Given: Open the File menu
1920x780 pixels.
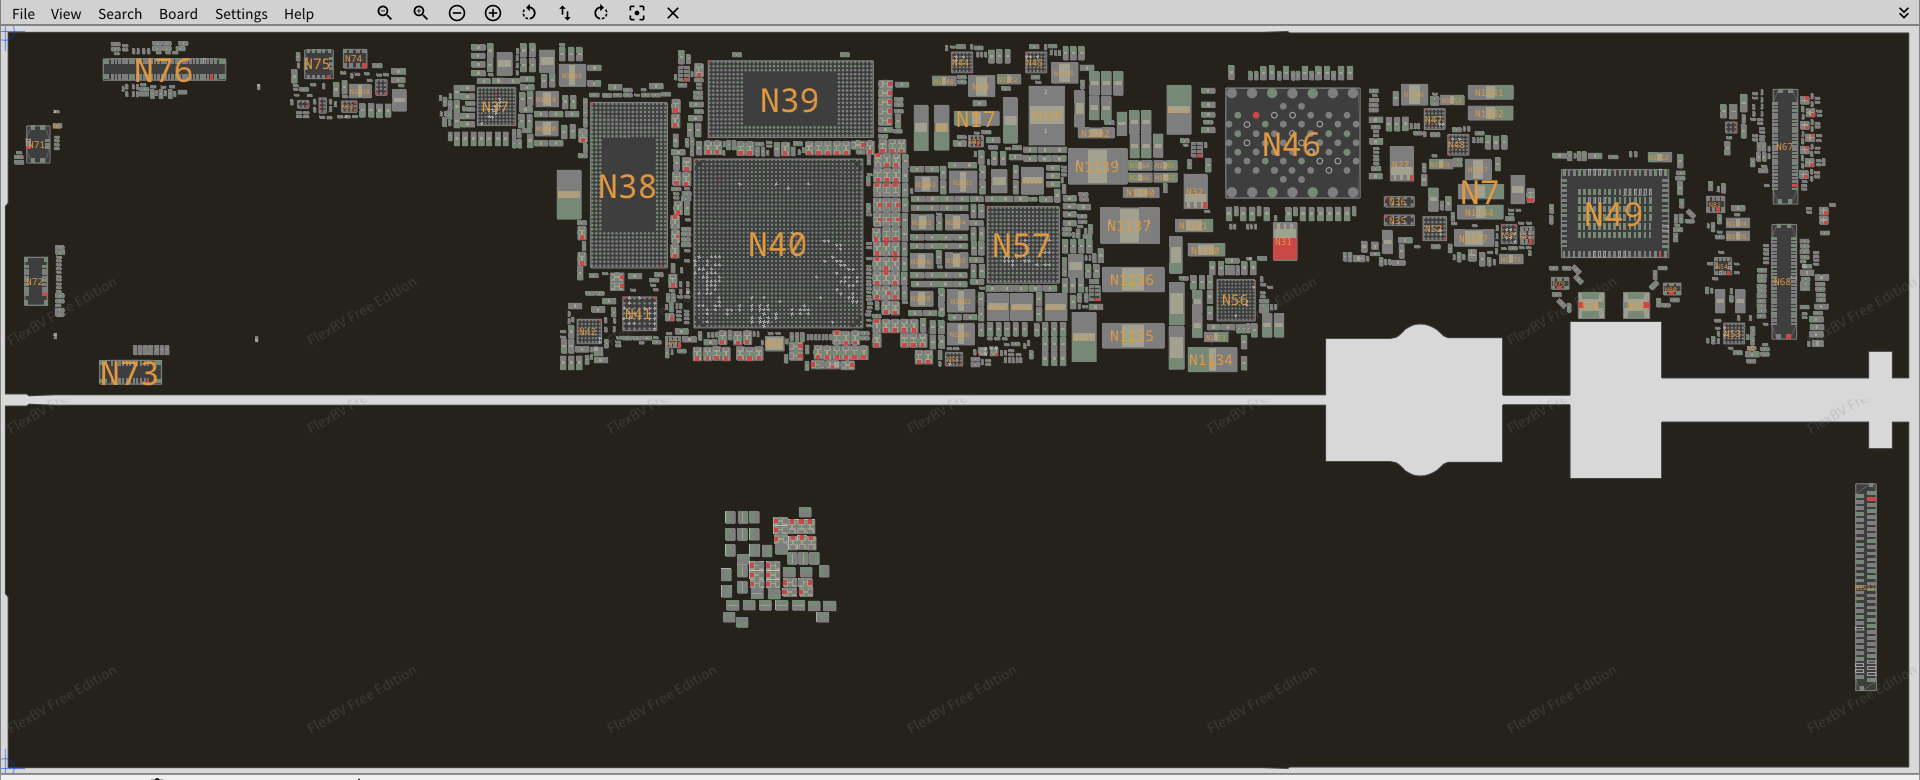Looking at the screenshot, I should tap(23, 14).
